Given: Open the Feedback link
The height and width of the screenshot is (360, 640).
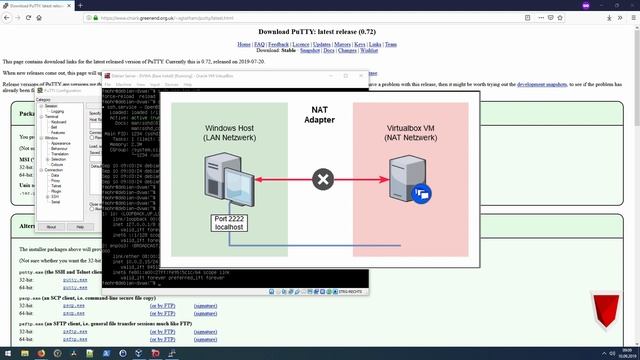Looking at the screenshot, I should [x=278, y=44].
